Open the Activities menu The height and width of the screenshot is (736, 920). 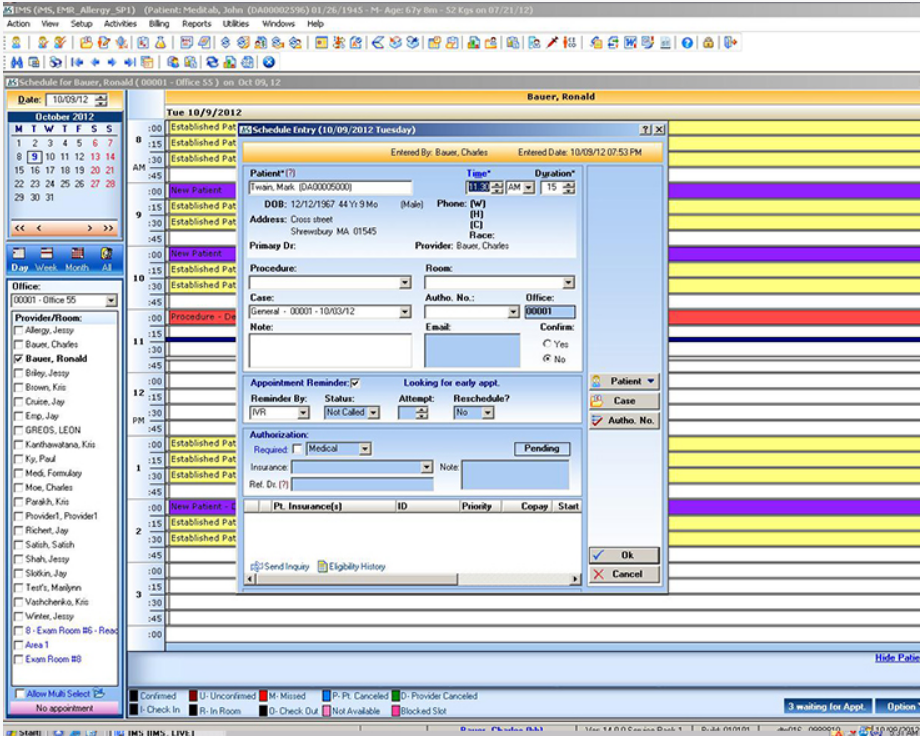[x=120, y=23]
